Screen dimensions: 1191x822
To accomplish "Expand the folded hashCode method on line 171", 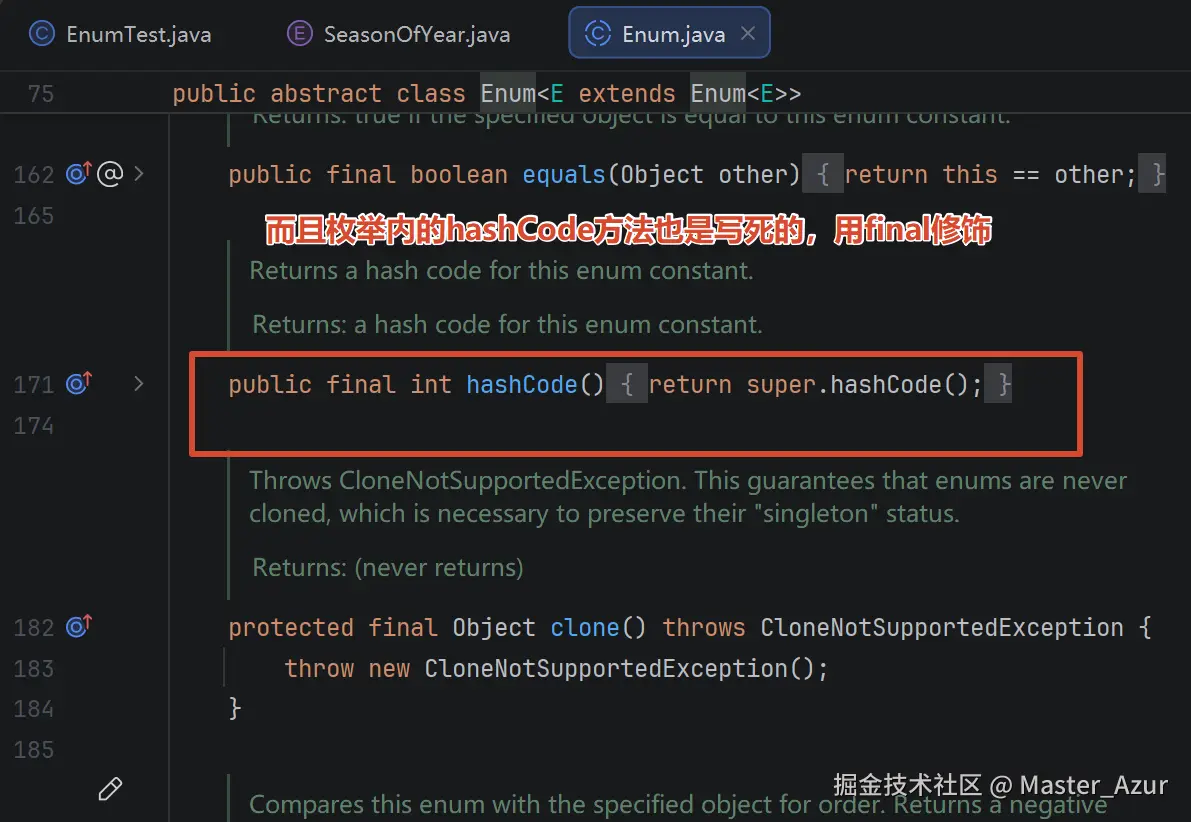I will pyautogui.click(x=138, y=384).
